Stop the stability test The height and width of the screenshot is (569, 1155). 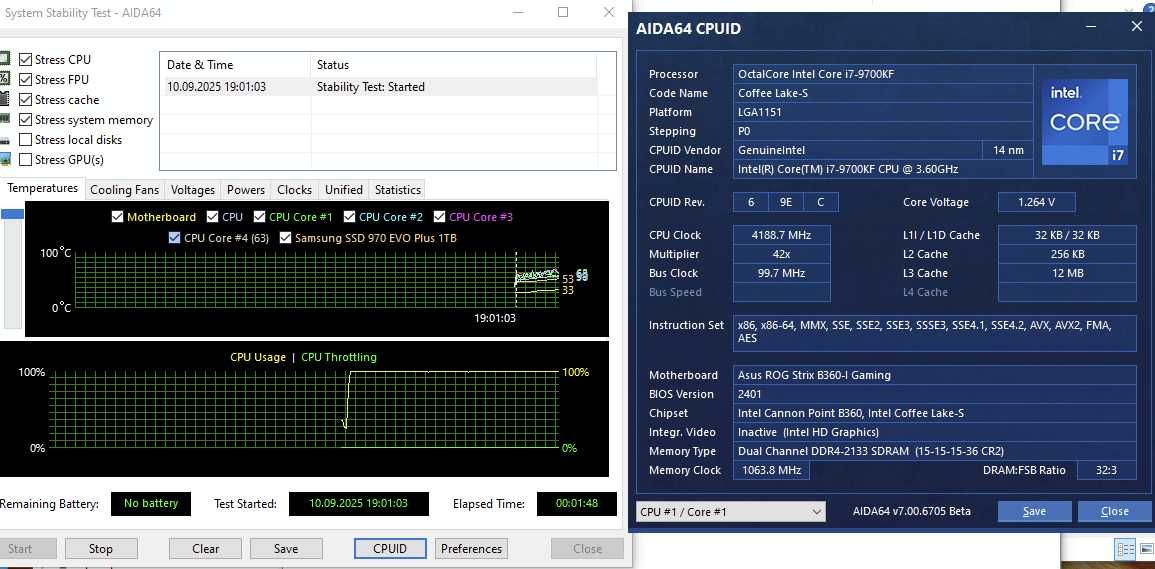click(x=101, y=548)
